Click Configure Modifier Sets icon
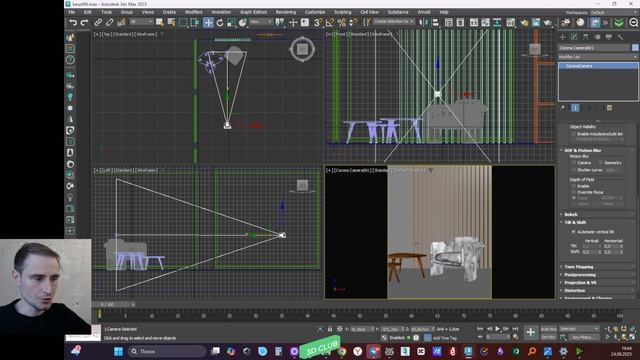 coord(609,108)
